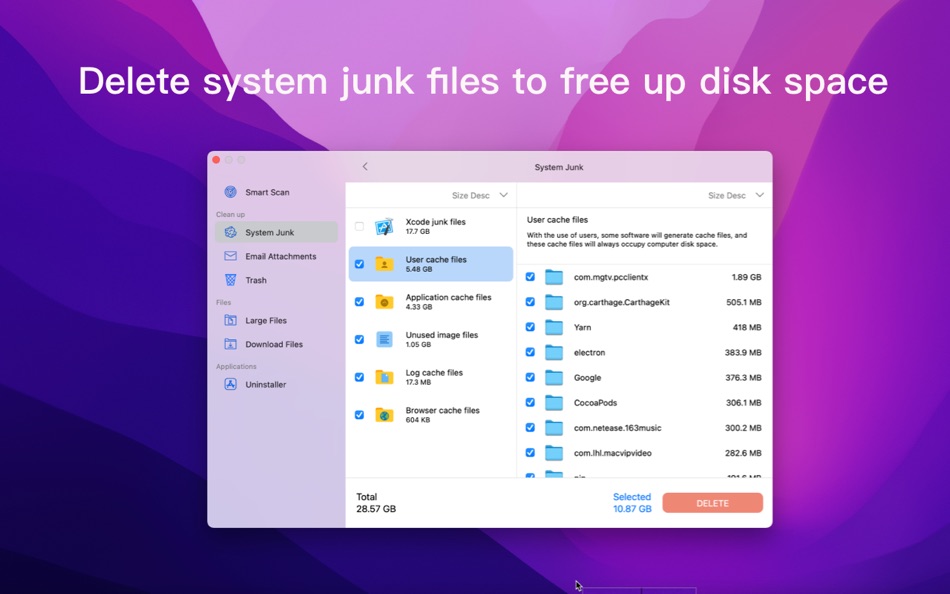Open the category list Size Desc dropdown
This screenshot has width=950, height=594.
pos(480,195)
